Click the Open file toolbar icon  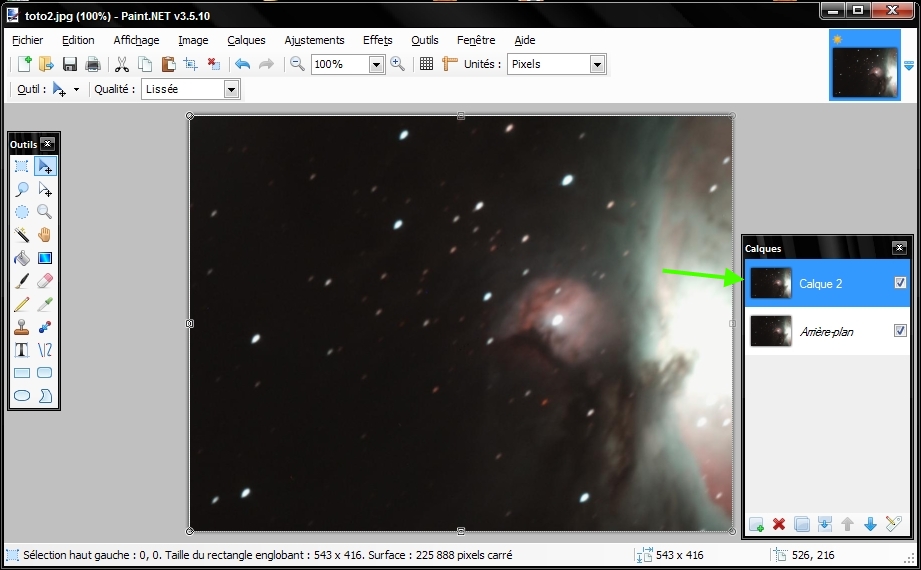46,64
